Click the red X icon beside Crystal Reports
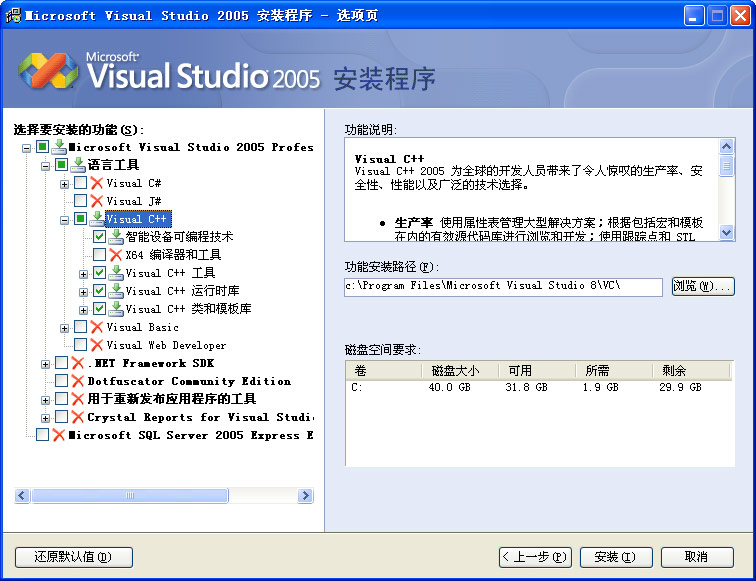This screenshot has width=756, height=581. 78,417
